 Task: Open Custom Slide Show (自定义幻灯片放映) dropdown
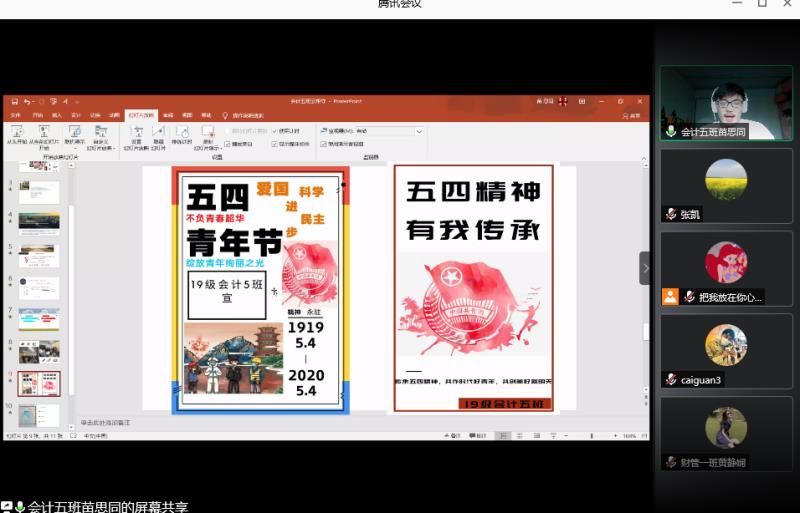(101, 137)
